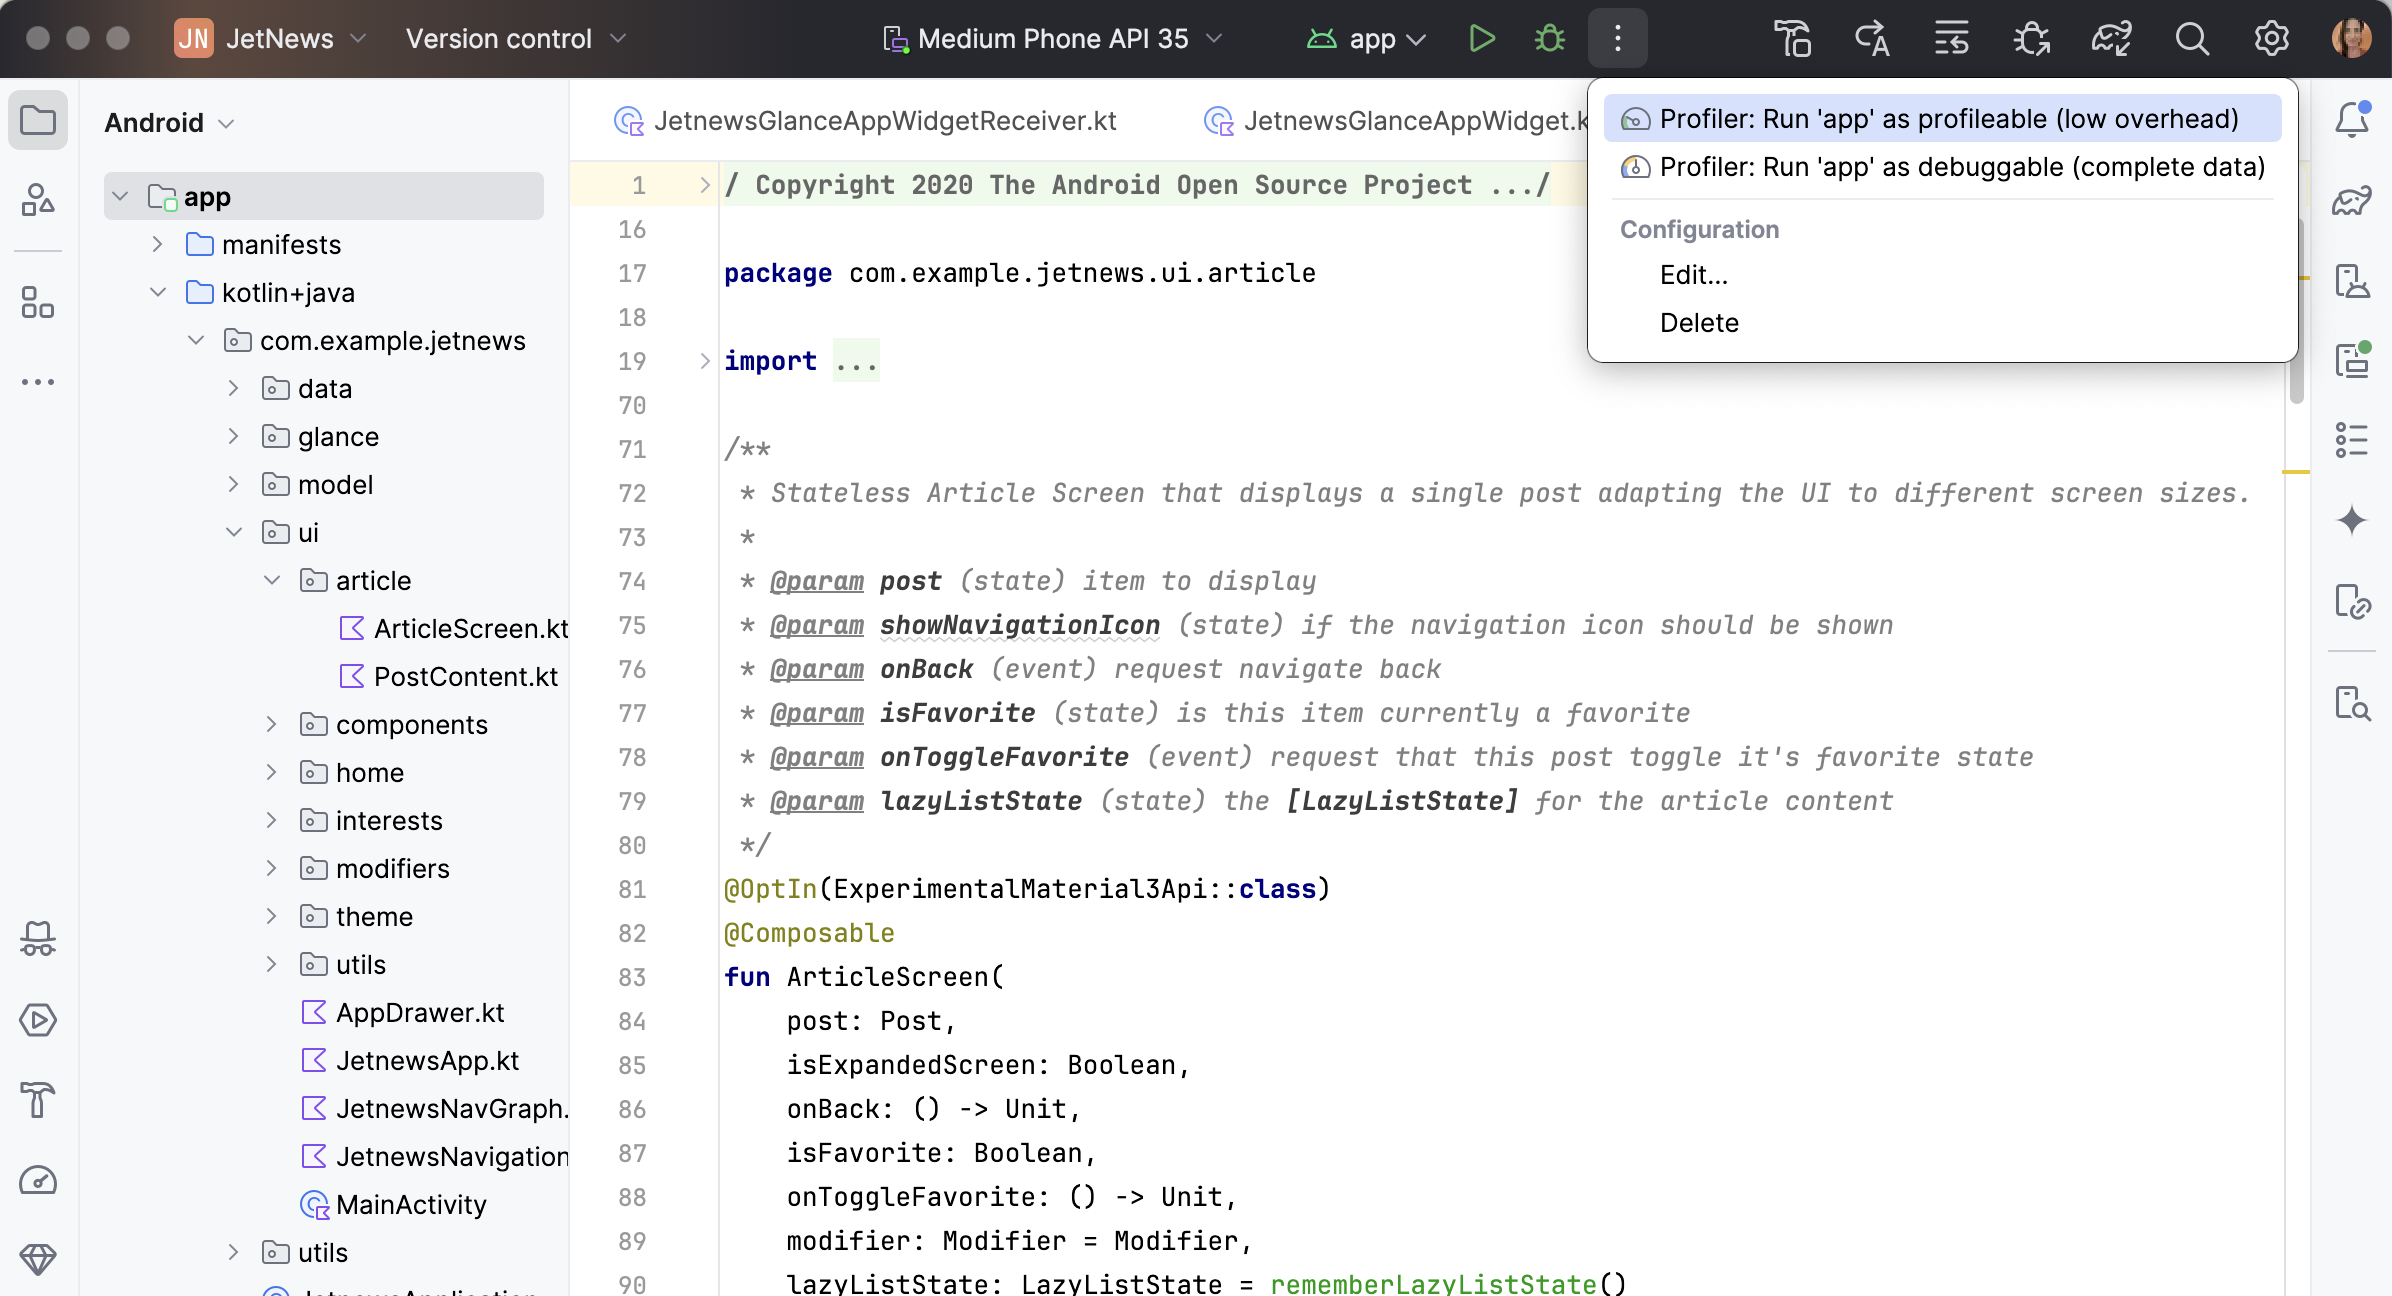Click Sync Project with Gradle Files icon
Image resolution: width=2392 pixels, height=1296 pixels.
[x=2111, y=39]
